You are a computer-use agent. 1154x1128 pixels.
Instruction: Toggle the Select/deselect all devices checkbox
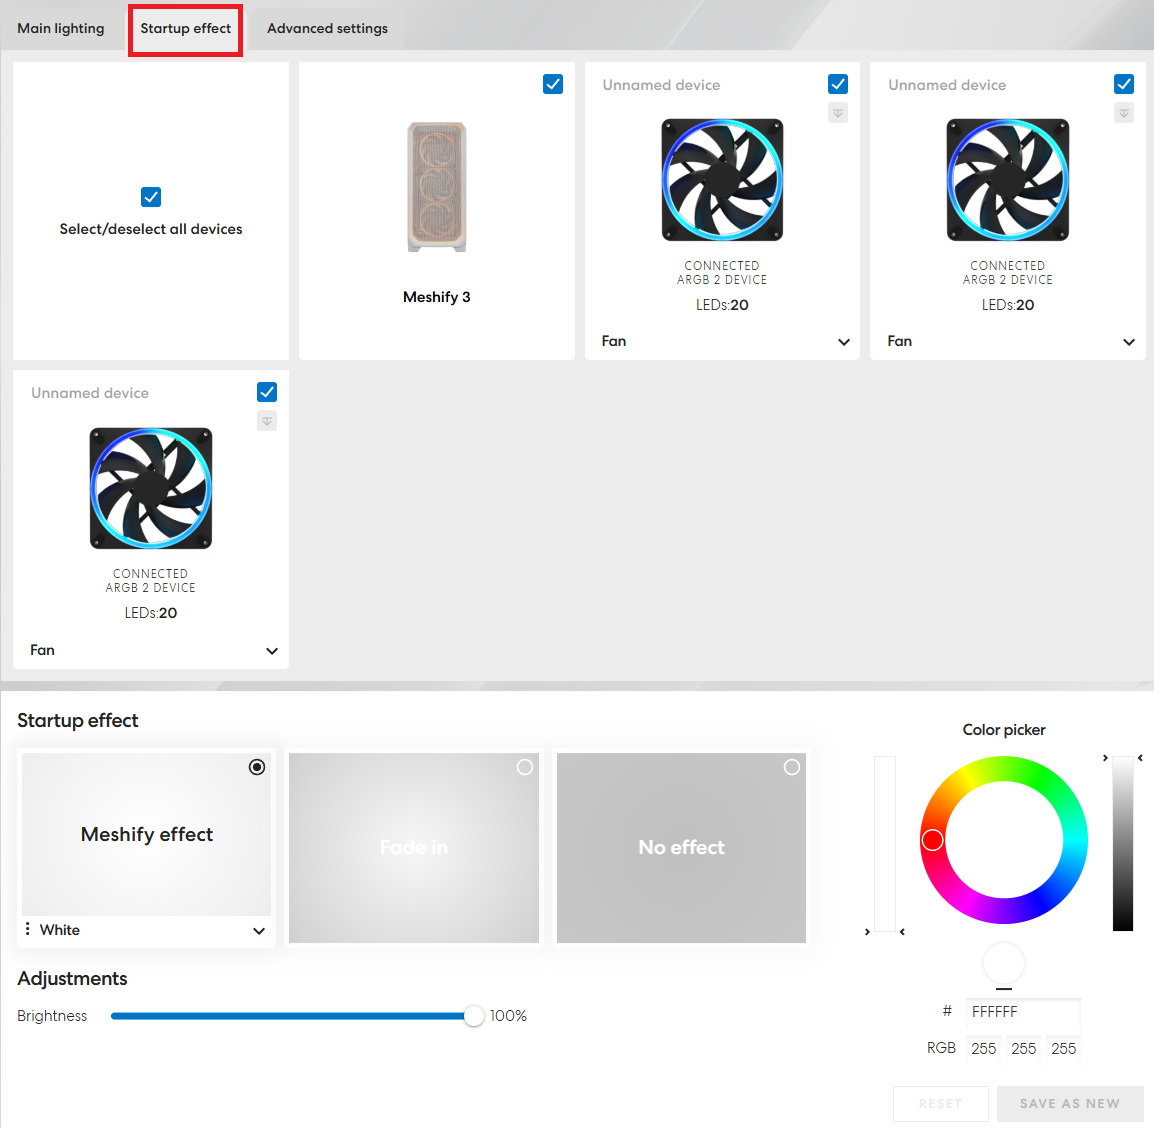tap(151, 197)
